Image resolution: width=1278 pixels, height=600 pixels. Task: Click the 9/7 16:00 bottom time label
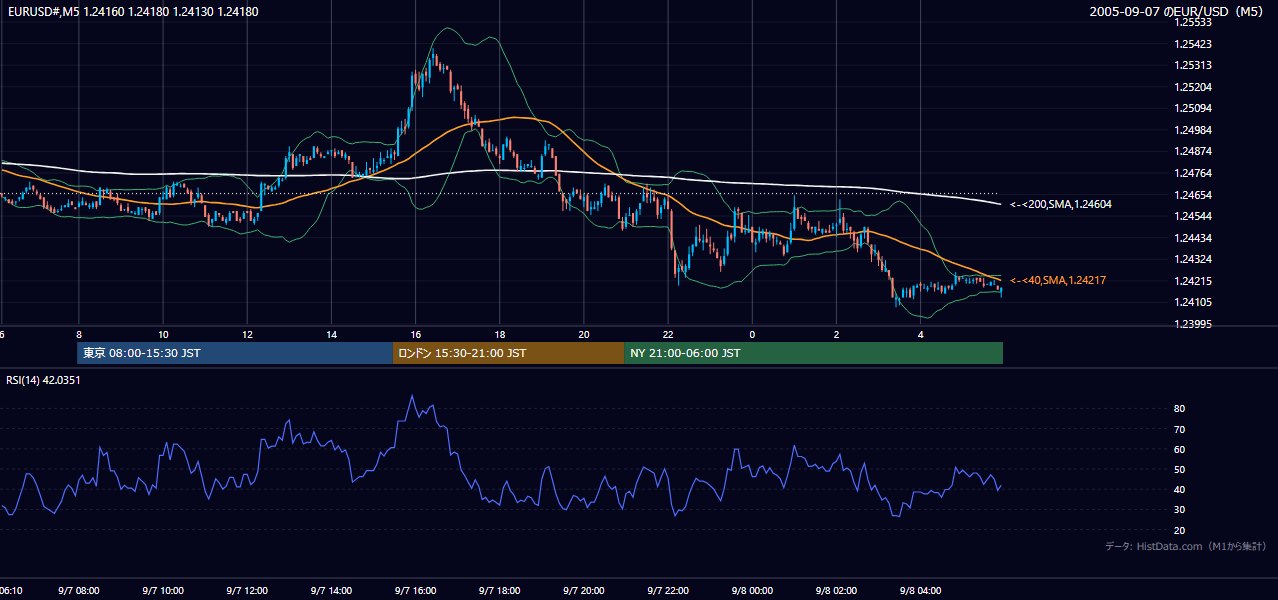pos(416,591)
